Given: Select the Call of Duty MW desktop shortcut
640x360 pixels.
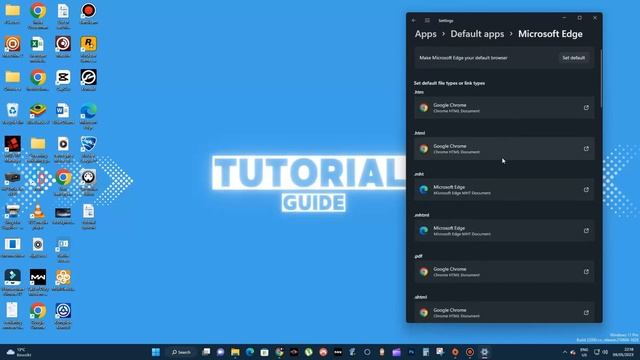Looking at the screenshot, I should [x=38, y=282].
